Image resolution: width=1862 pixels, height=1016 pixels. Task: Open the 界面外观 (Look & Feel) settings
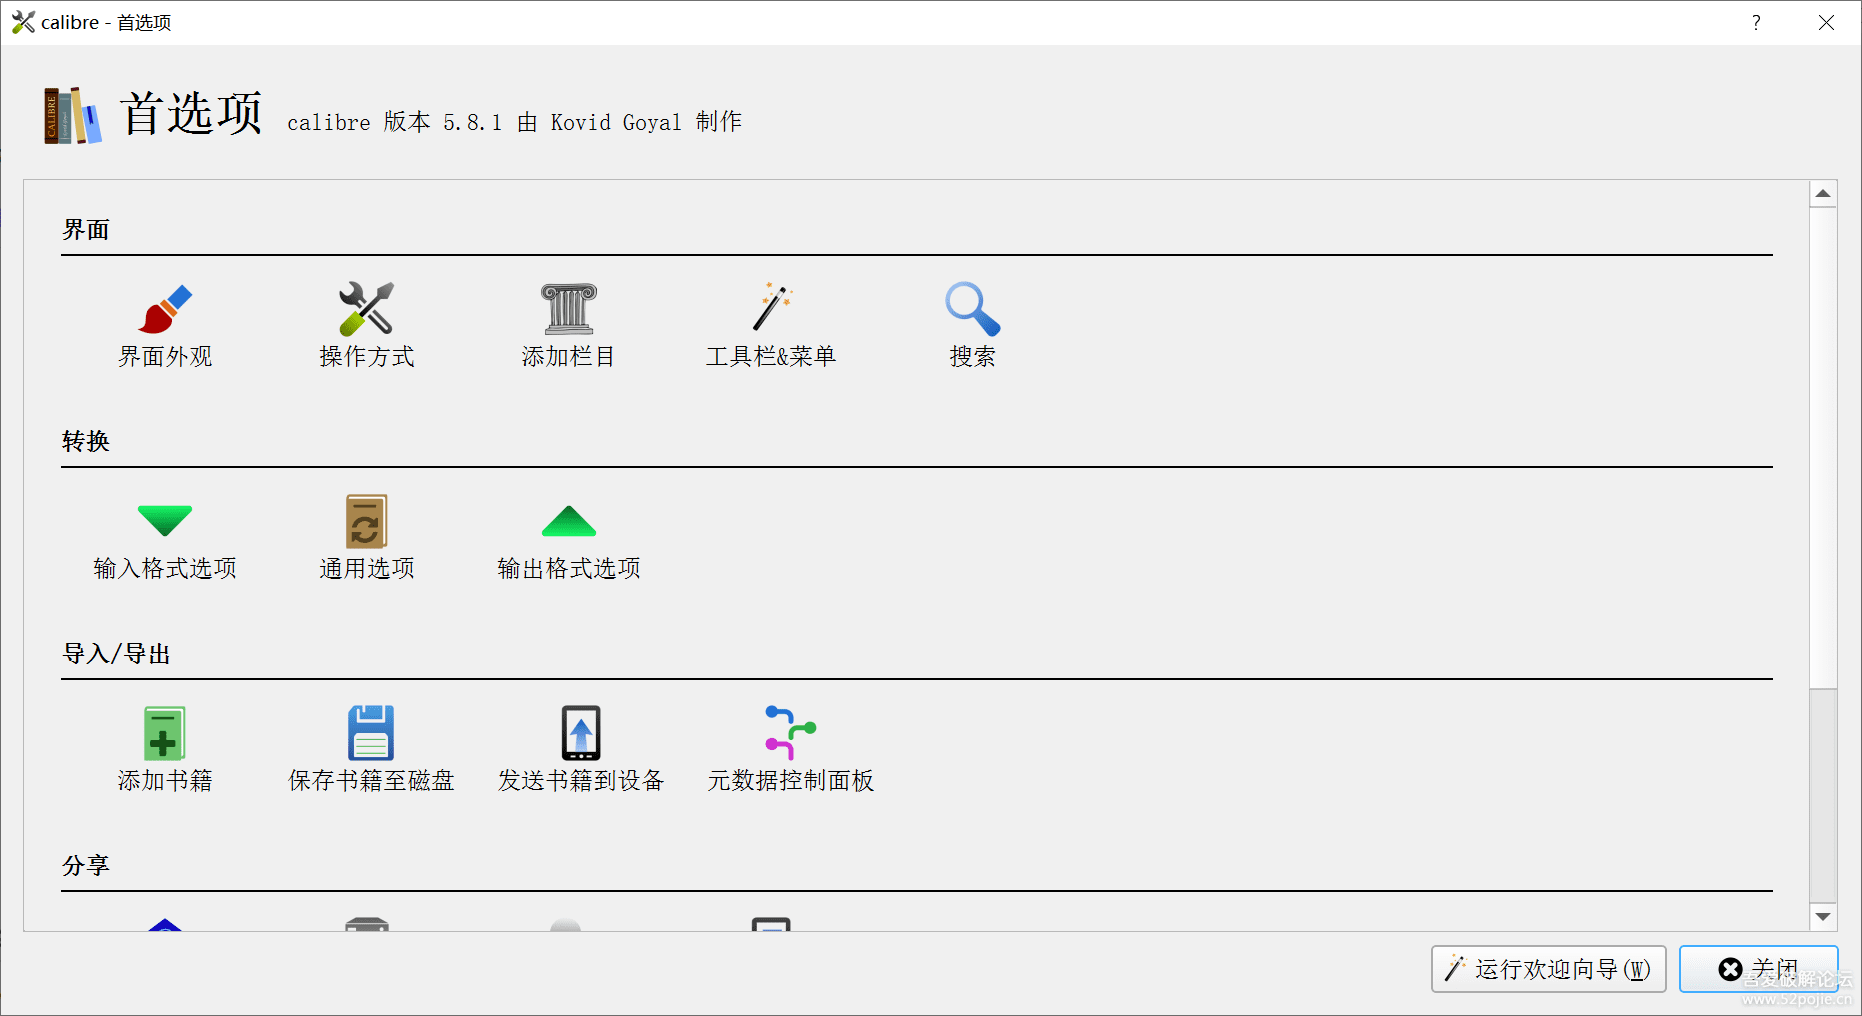165,310
